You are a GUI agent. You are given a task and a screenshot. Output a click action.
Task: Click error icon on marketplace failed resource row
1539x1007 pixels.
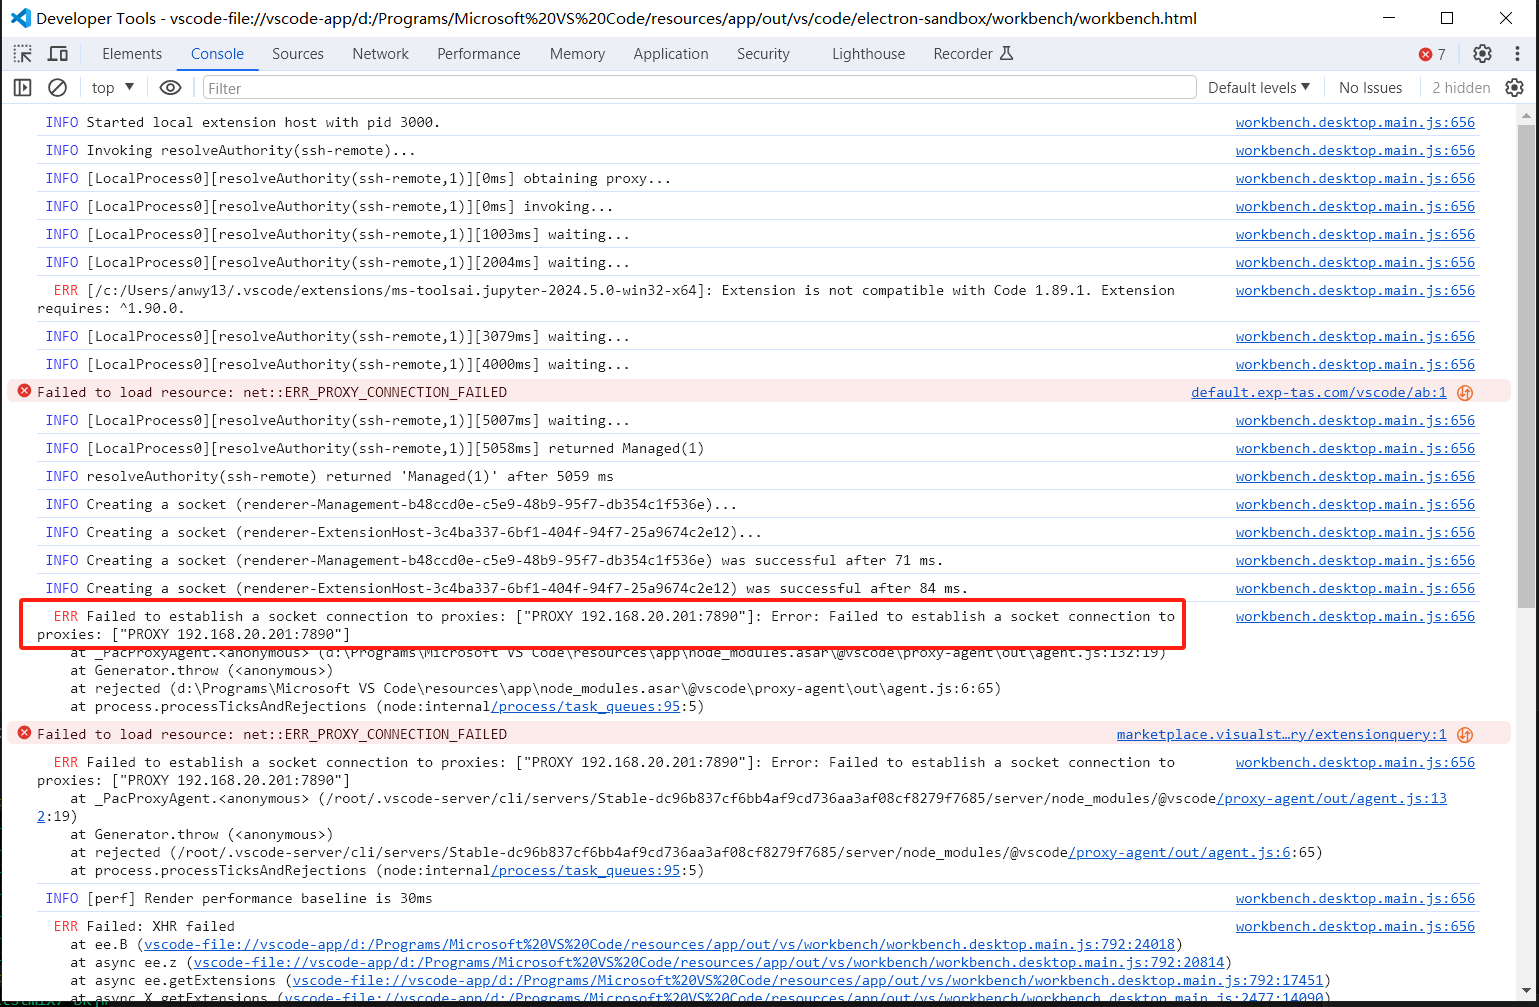[x=24, y=733]
